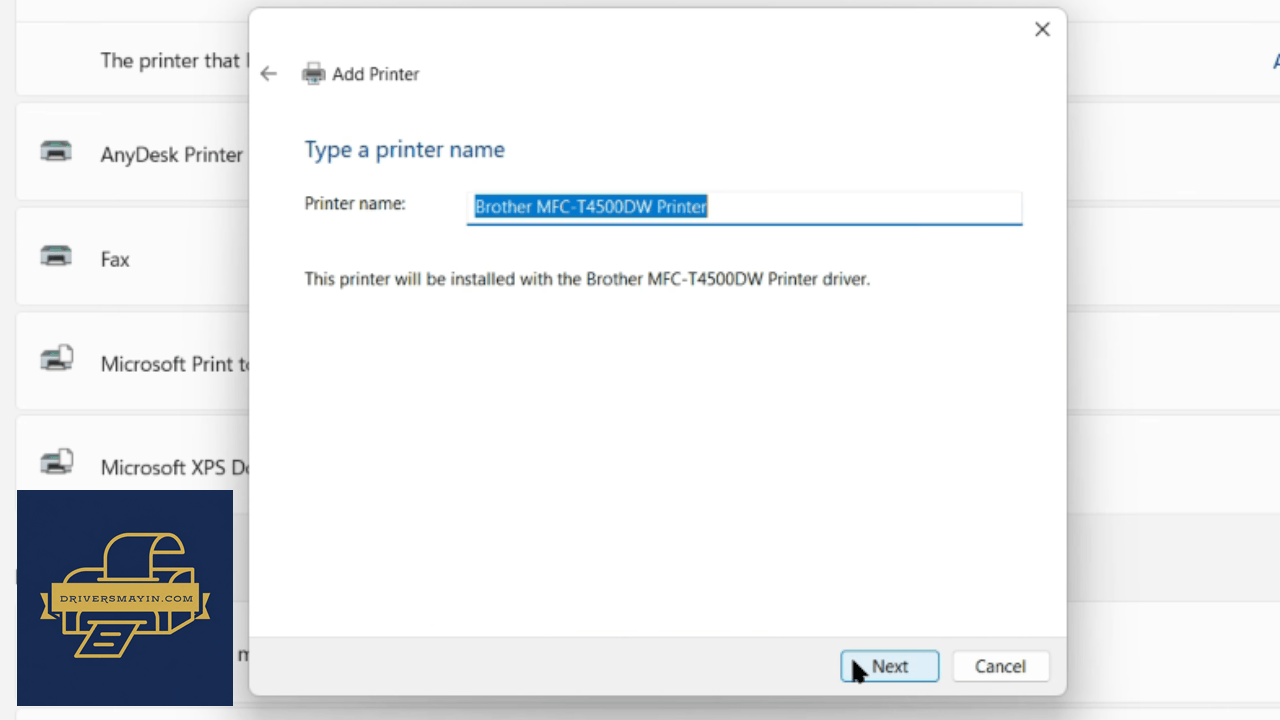The image size is (1280, 720).
Task: Click the Microsoft Print to PDF icon
Action: click(56, 359)
